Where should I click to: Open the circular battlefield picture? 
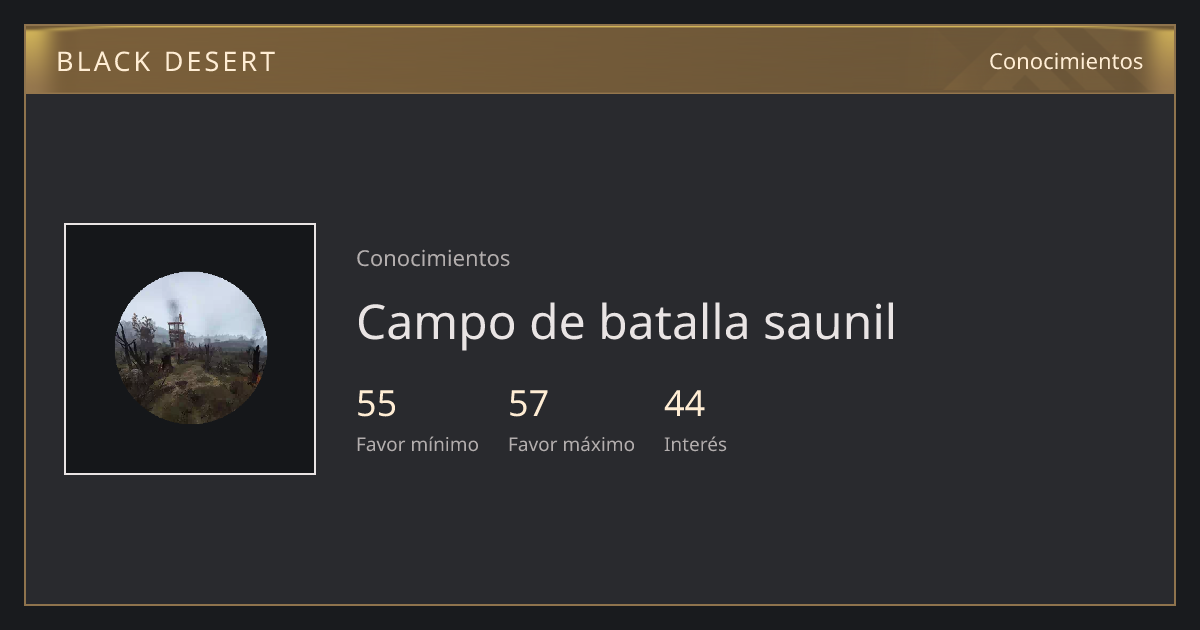point(190,348)
